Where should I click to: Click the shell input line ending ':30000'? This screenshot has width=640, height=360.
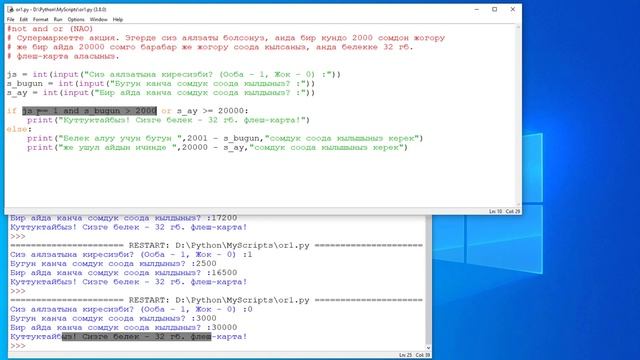[123, 327]
